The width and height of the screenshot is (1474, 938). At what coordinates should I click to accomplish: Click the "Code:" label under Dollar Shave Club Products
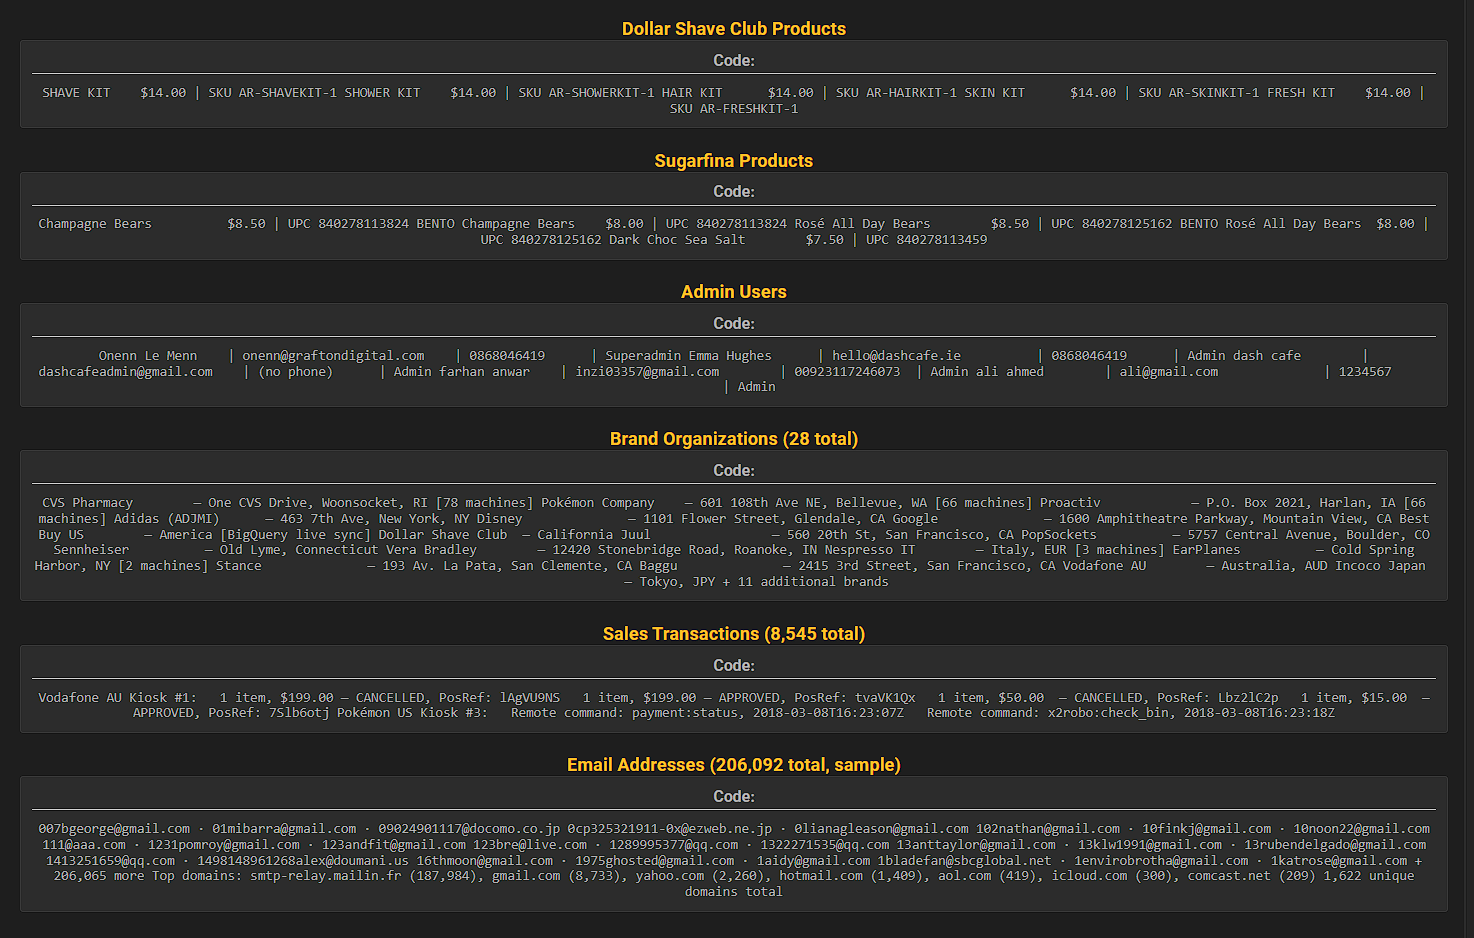coord(734,61)
